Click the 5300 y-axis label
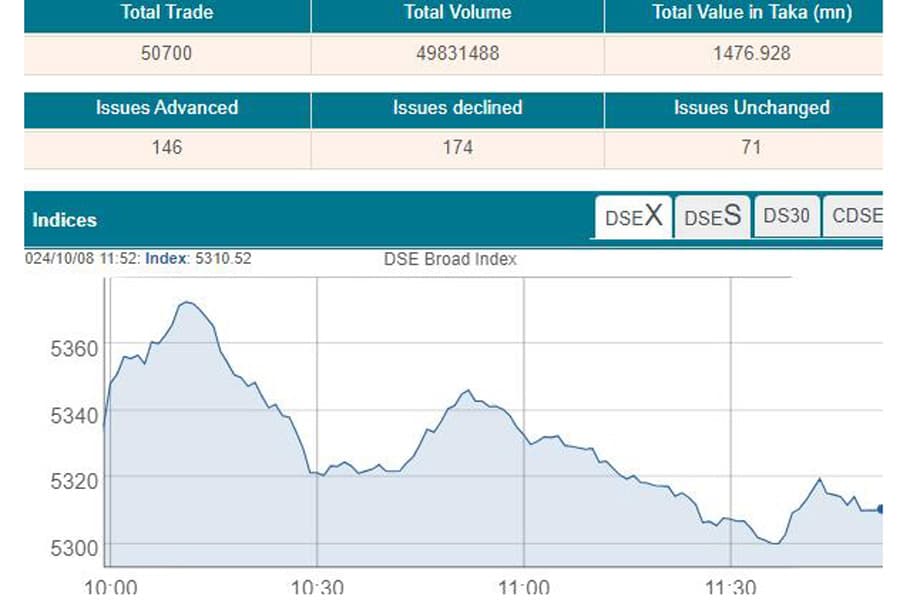Viewport: 900px width, 600px height. pos(74,548)
